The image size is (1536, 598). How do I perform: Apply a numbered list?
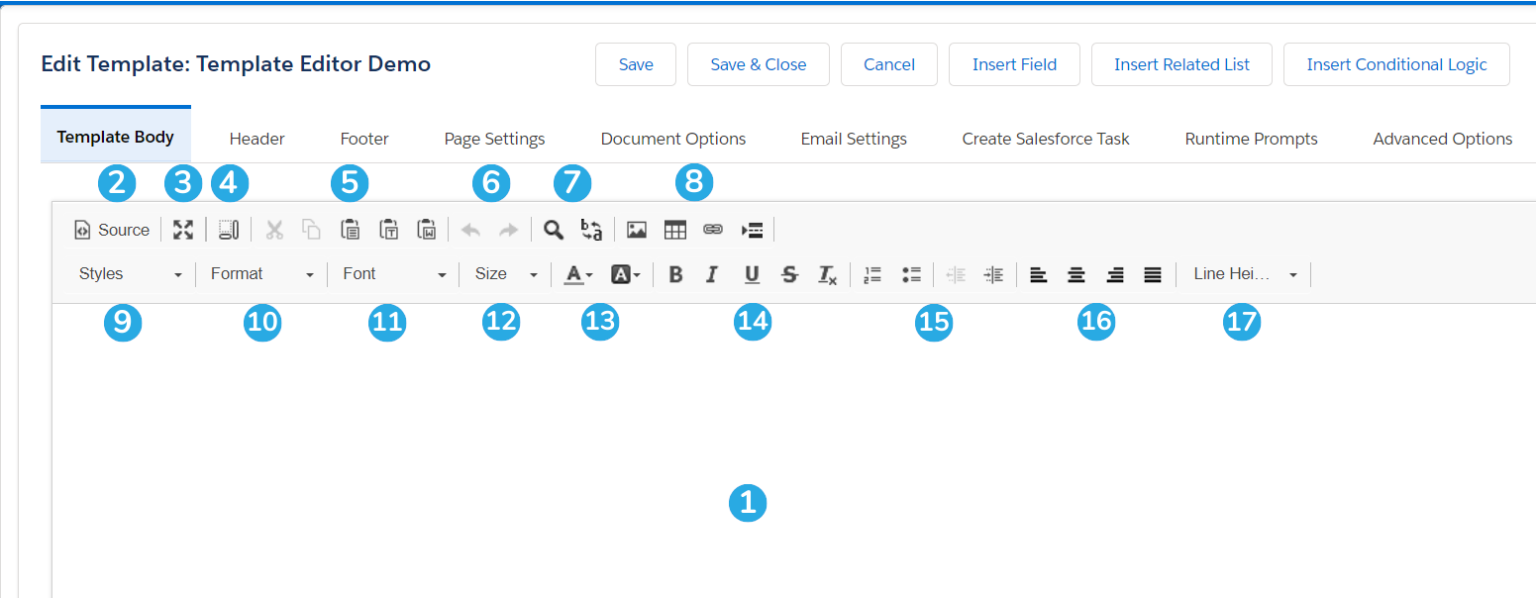(871, 274)
